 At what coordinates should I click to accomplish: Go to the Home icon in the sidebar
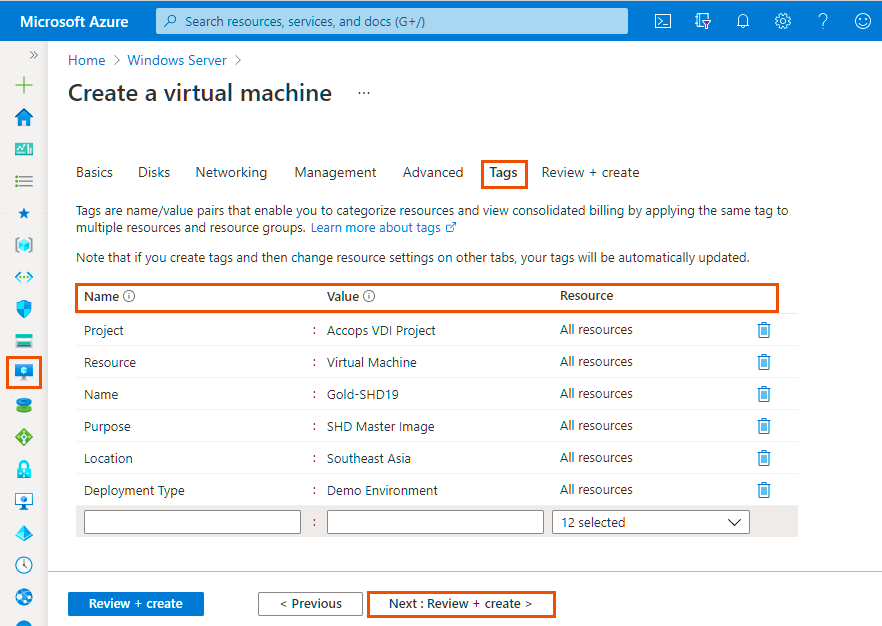(24, 117)
